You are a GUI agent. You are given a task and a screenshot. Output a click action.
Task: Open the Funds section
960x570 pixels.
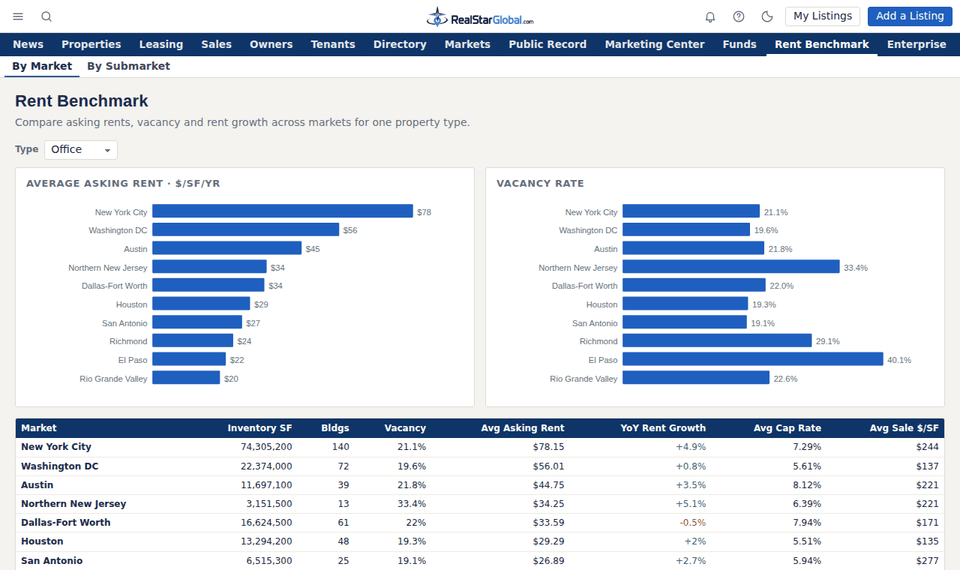[740, 44]
